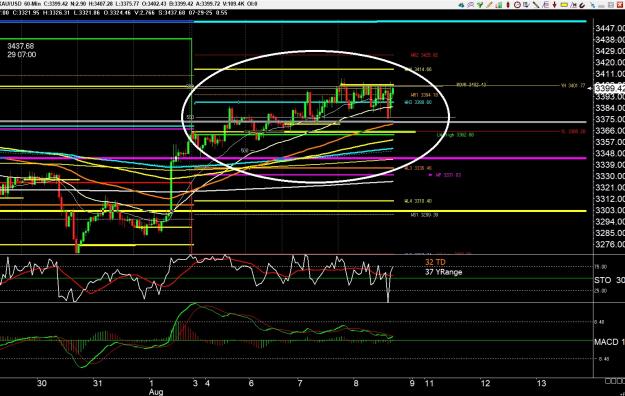This screenshot has height=396, width=625.
Task: Click the red down arrow icon
Action: pyautogui.click(x=554, y=5)
